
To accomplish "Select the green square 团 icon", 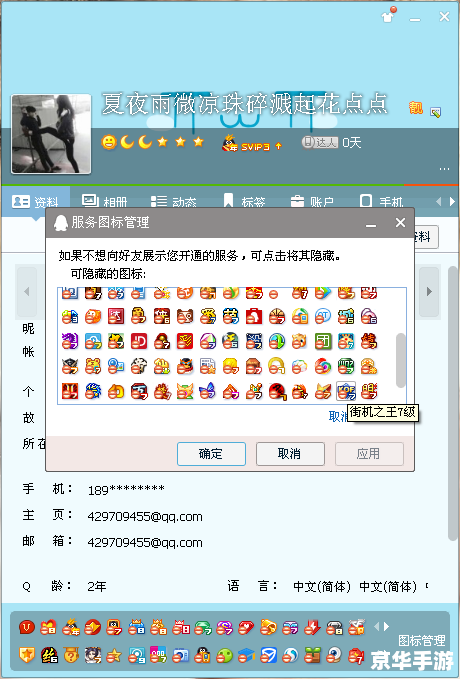I will (323, 341).
